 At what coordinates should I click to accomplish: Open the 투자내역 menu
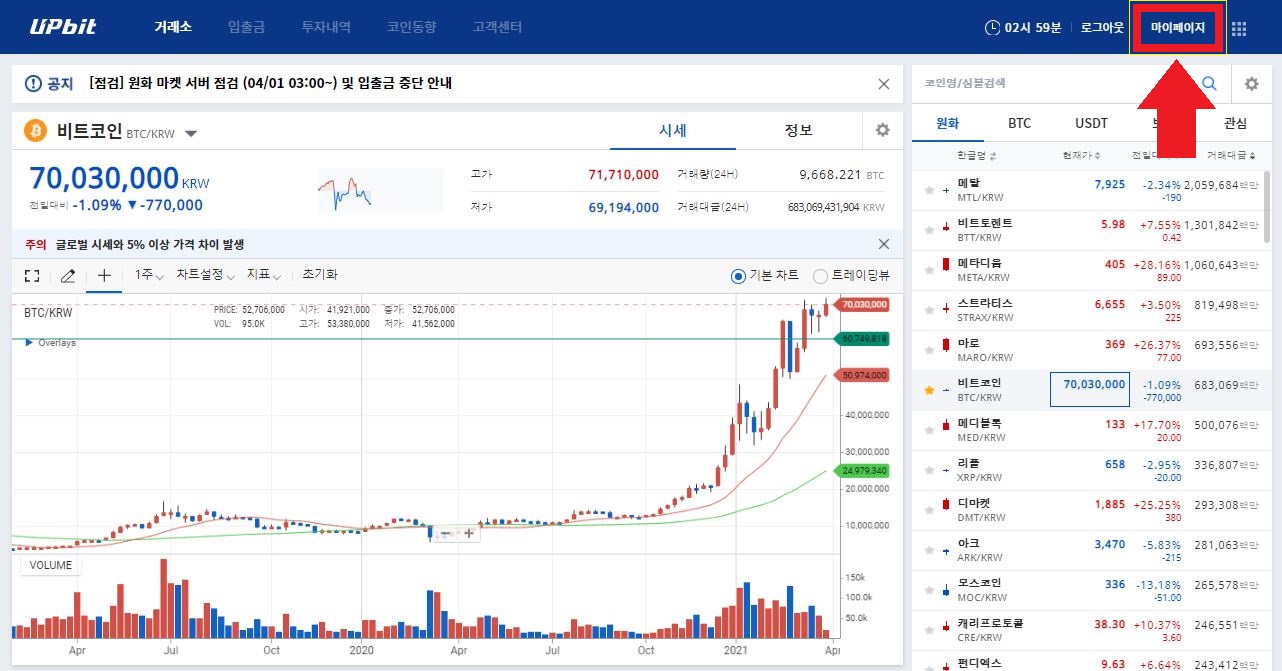(x=326, y=27)
